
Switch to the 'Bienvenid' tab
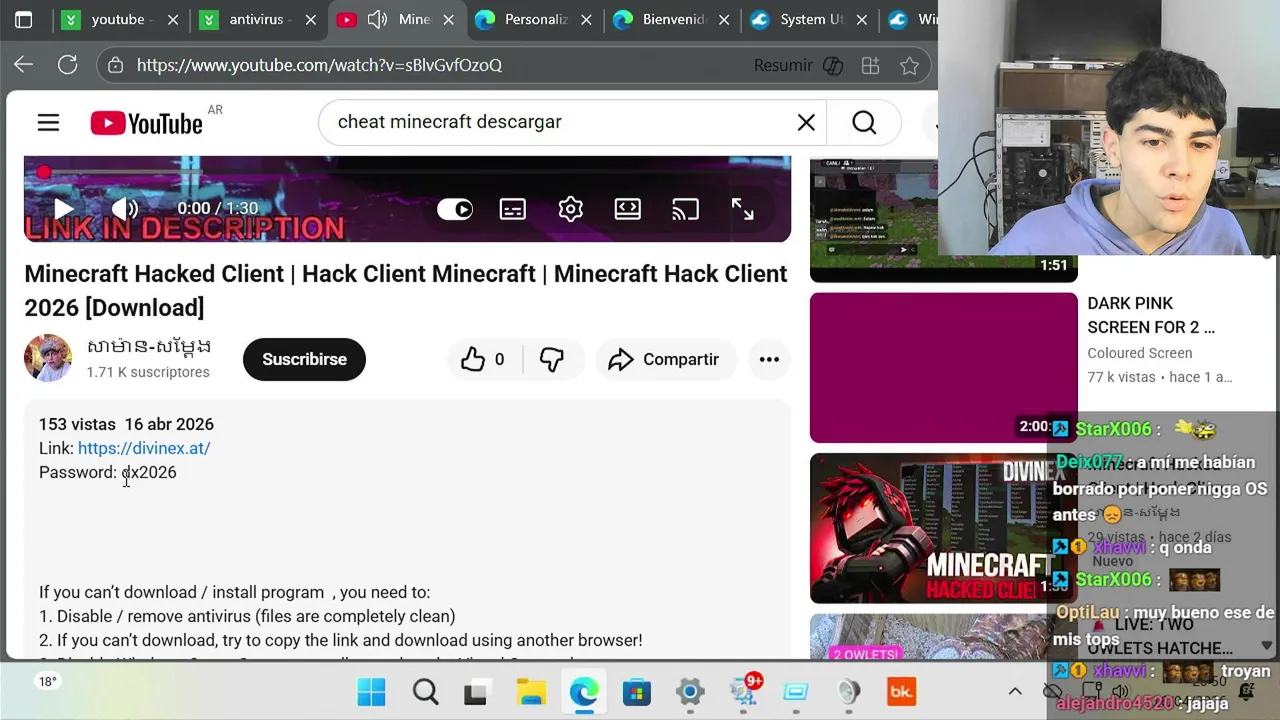click(674, 19)
